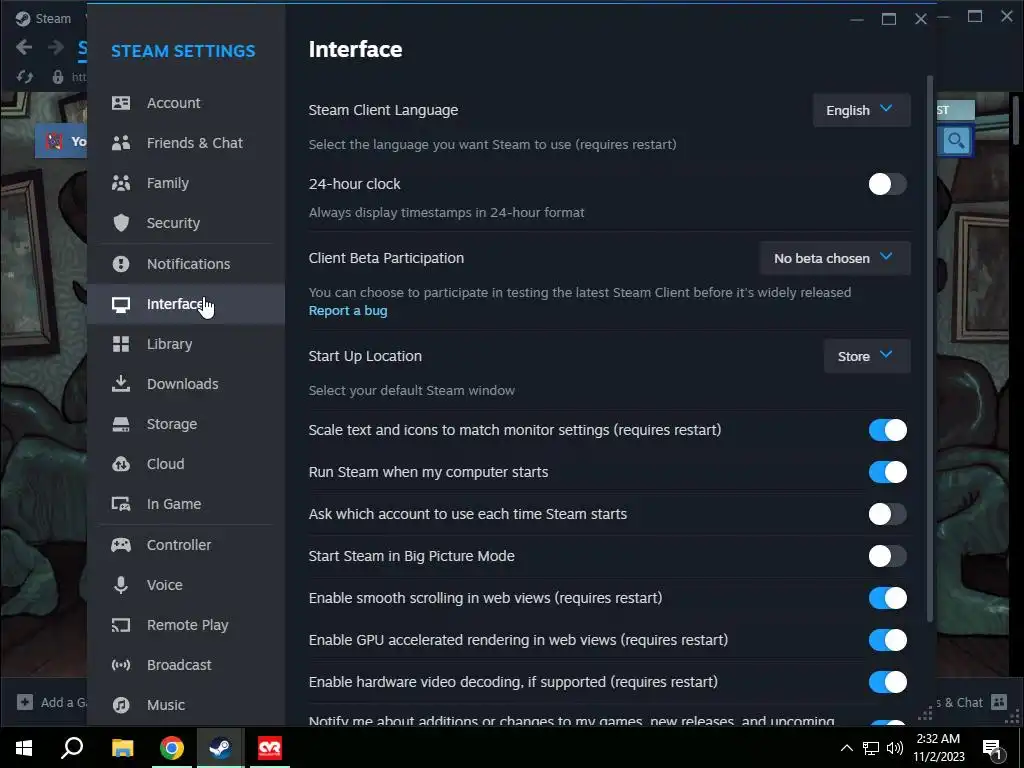This screenshot has height=768, width=1024.
Task: Click the Security shield icon
Action: coord(121,223)
